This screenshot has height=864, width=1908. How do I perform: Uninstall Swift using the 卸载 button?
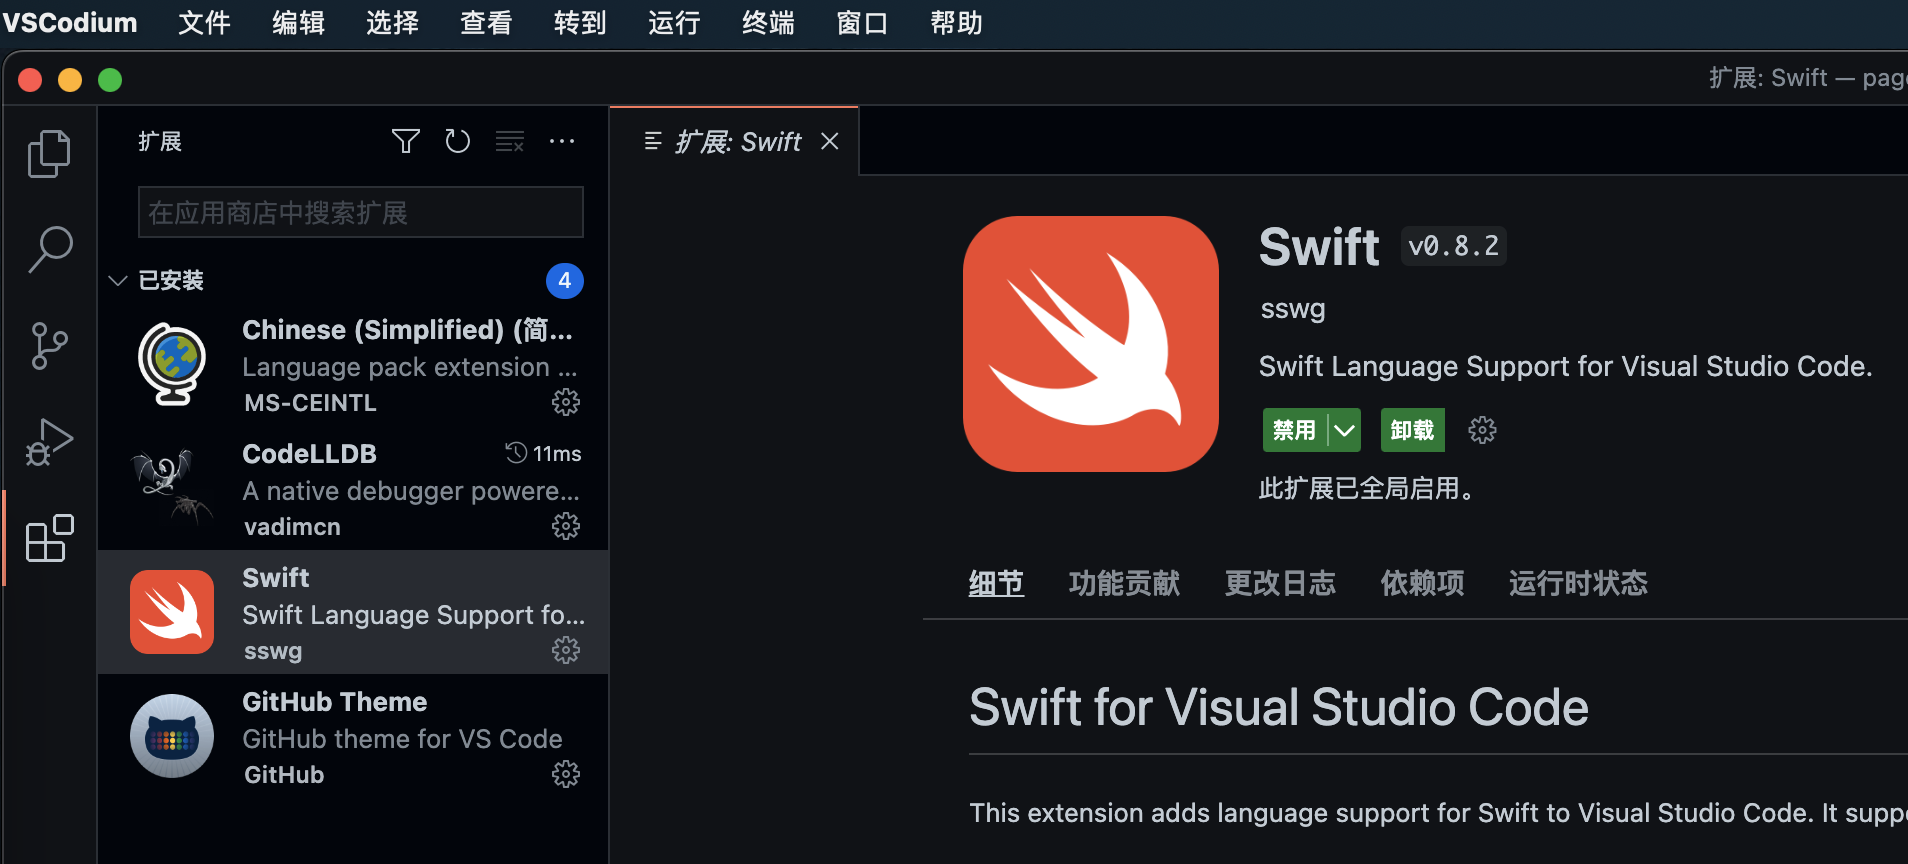[x=1412, y=430]
